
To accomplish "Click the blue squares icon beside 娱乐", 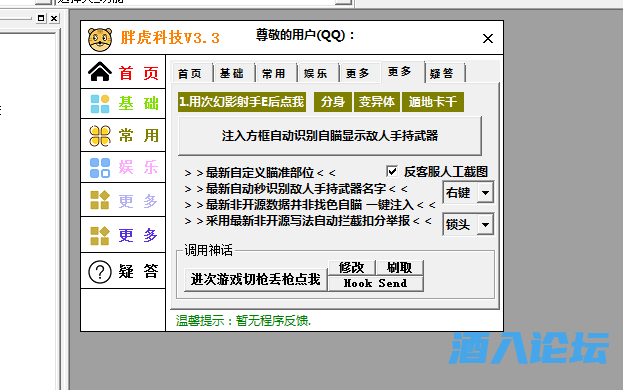I will coord(100,168).
